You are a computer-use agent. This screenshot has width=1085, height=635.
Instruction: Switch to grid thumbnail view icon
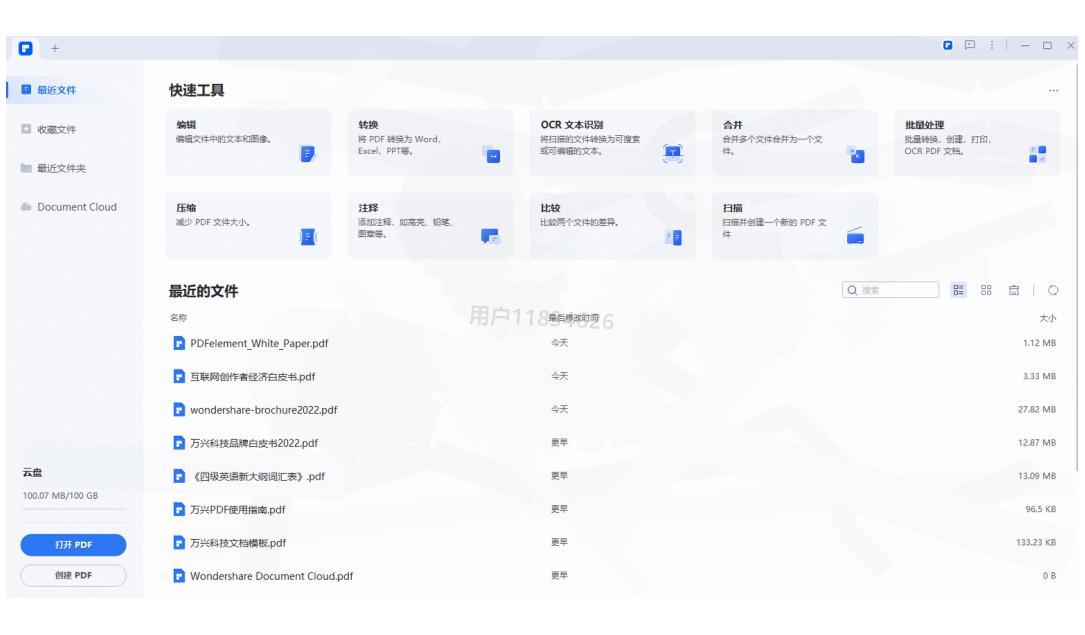pos(986,290)
